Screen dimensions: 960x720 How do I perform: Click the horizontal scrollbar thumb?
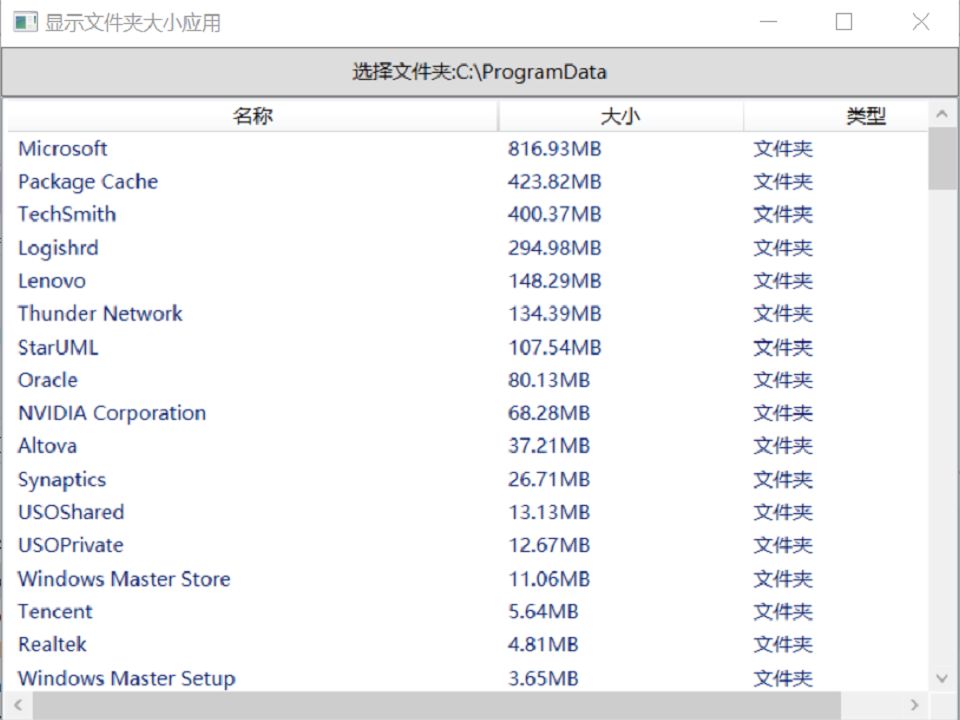point(437,705)
